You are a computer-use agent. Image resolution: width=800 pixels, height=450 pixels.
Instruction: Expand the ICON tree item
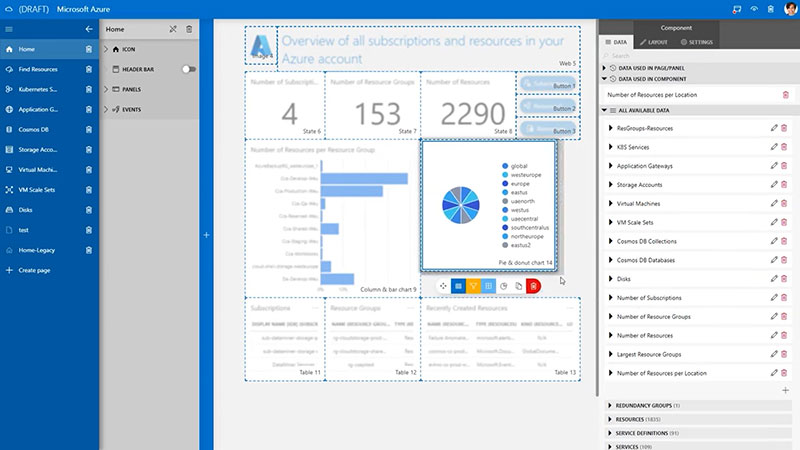(x=106, y=49)
